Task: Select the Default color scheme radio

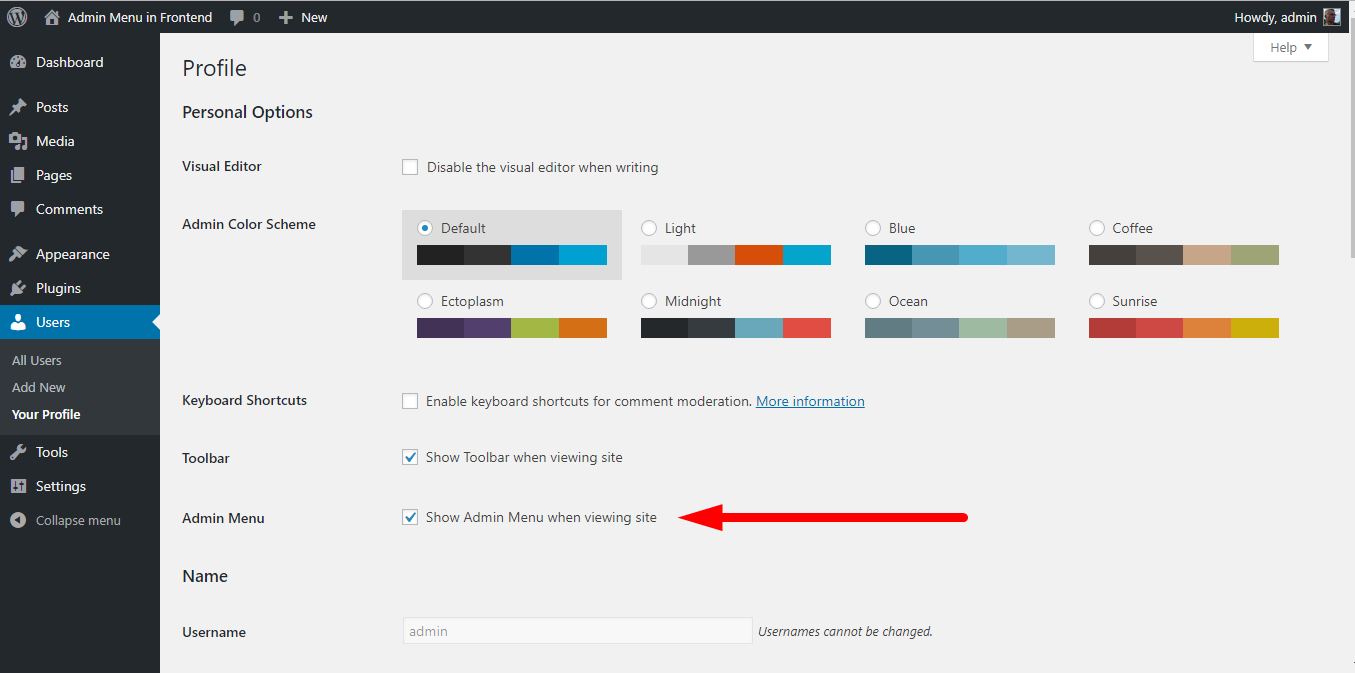Action: tap(425, 228)
